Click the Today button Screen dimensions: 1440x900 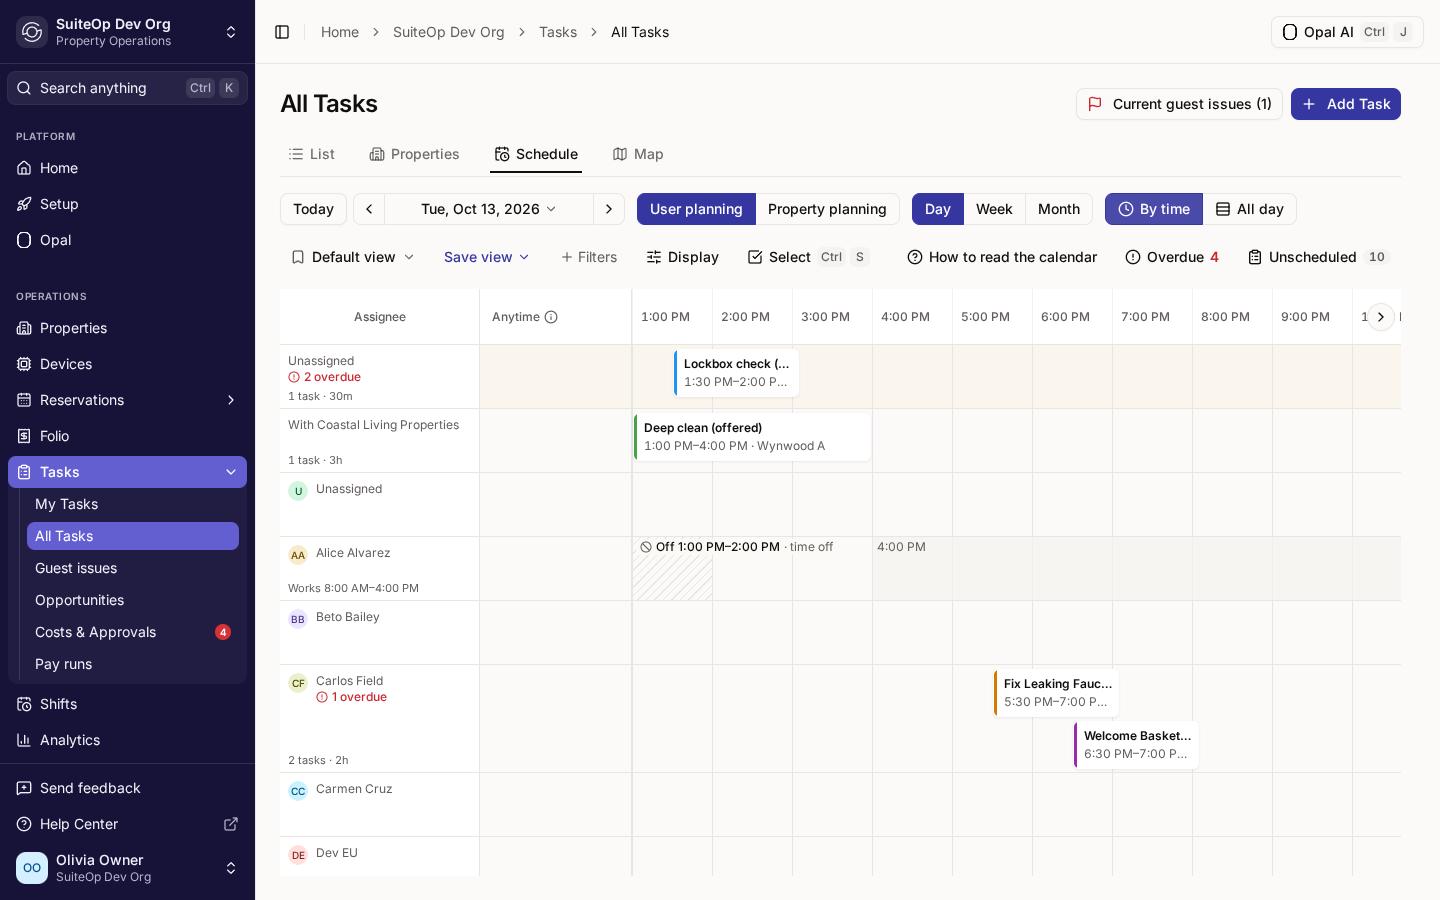[313, 209]
